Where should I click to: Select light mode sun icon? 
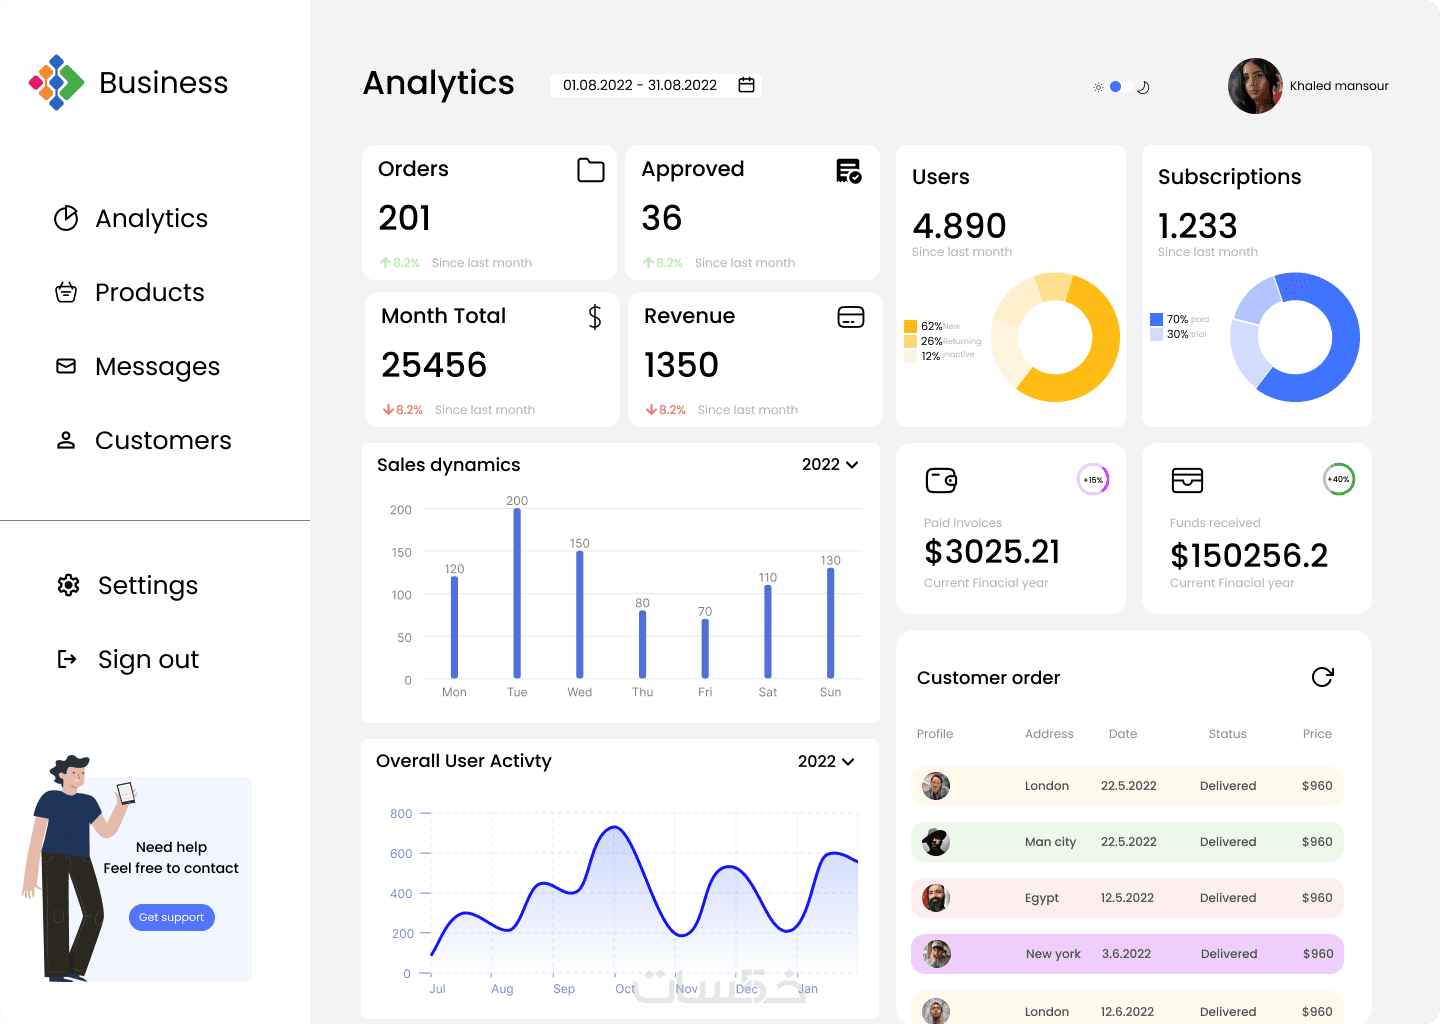pyautogui.click(x=1098, y=88)
